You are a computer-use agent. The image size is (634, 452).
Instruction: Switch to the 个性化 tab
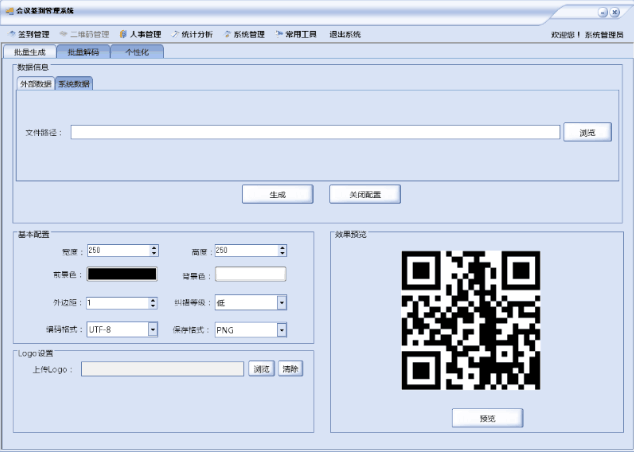137,51
